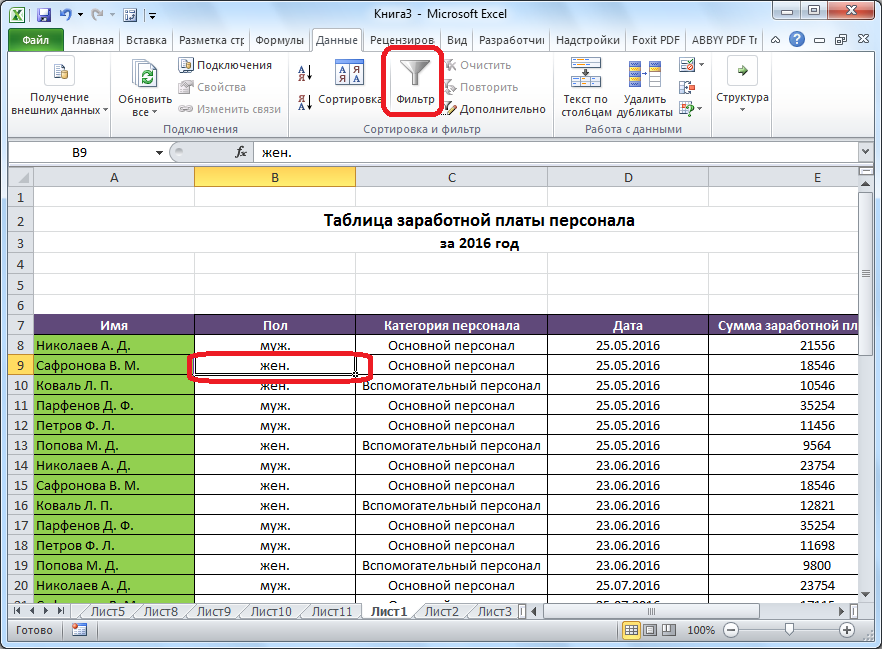Click the Name Box showing B9
The height and width of the screenshot is (649, 882).
(x=80, y=152)
